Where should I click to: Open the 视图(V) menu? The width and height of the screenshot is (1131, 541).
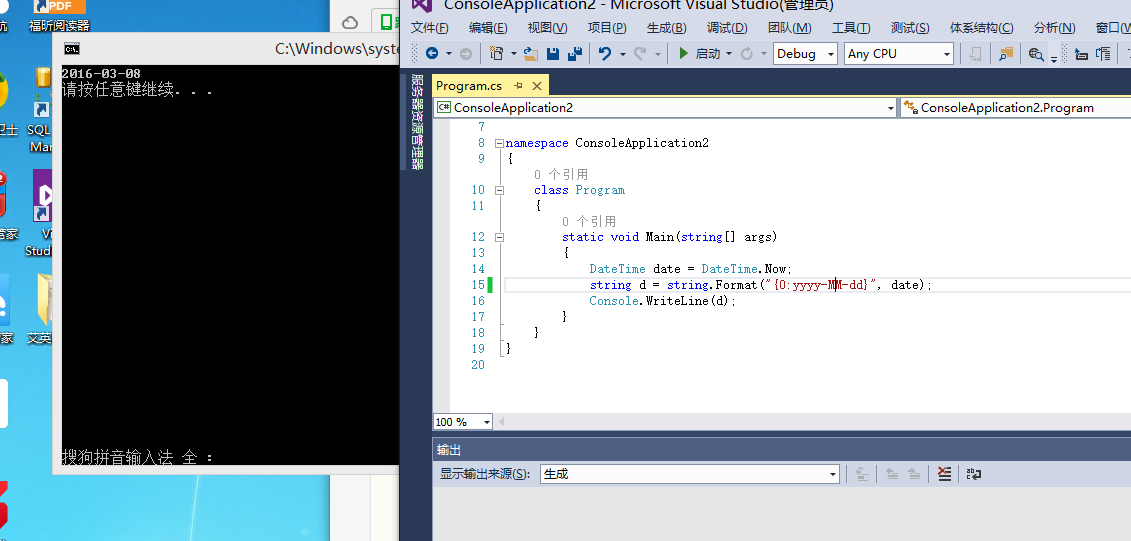coord(547,27)
